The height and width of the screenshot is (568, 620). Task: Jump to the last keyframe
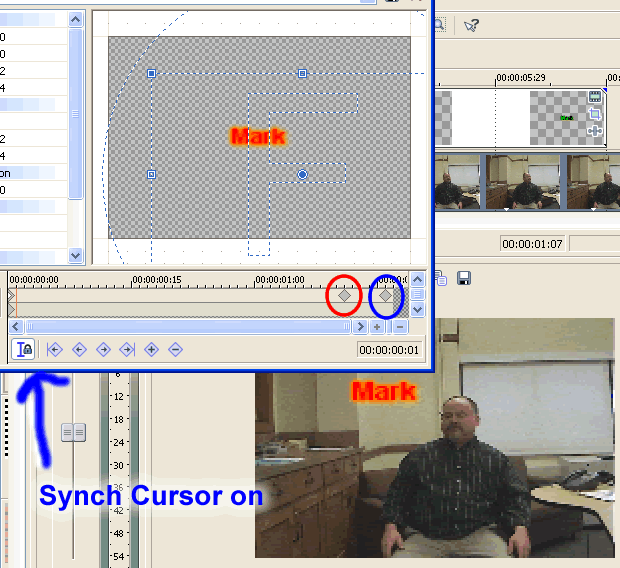coord(127,349)
